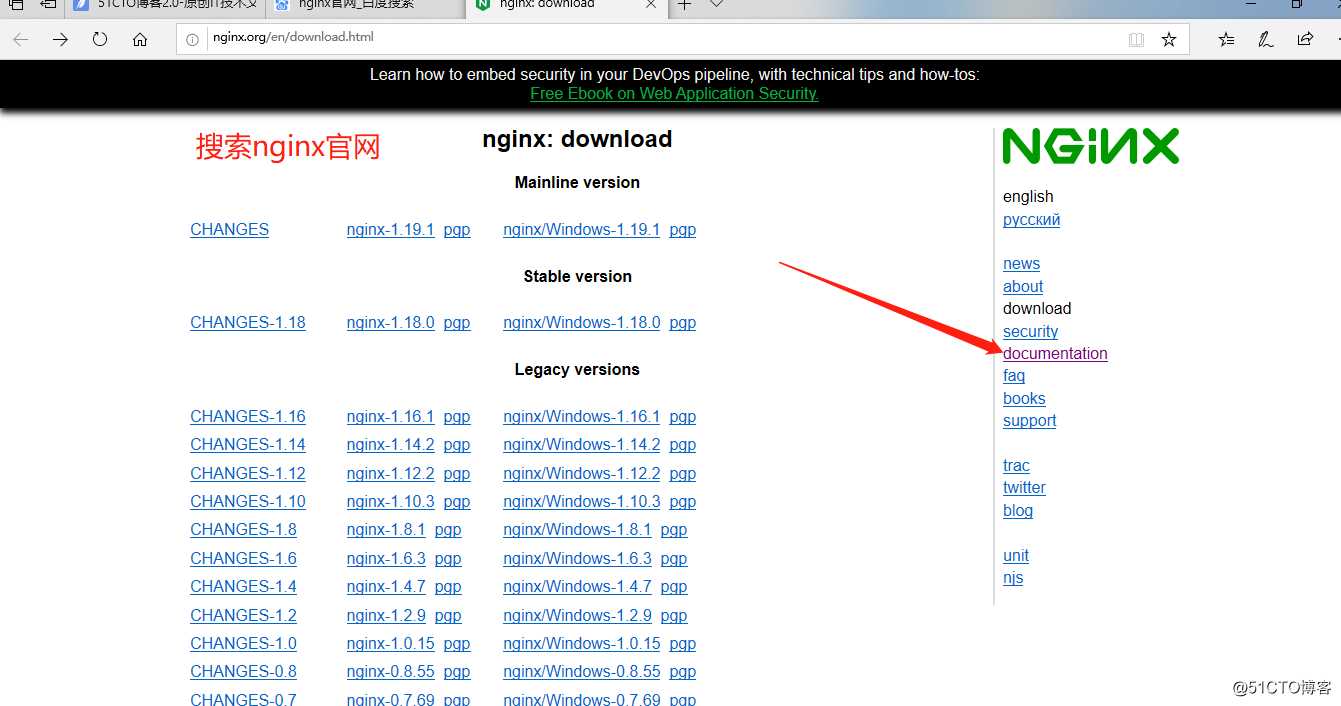This screenshot has width=1341, height=706.
Task: Click the NGINX logo
Action: [1091, 146]
